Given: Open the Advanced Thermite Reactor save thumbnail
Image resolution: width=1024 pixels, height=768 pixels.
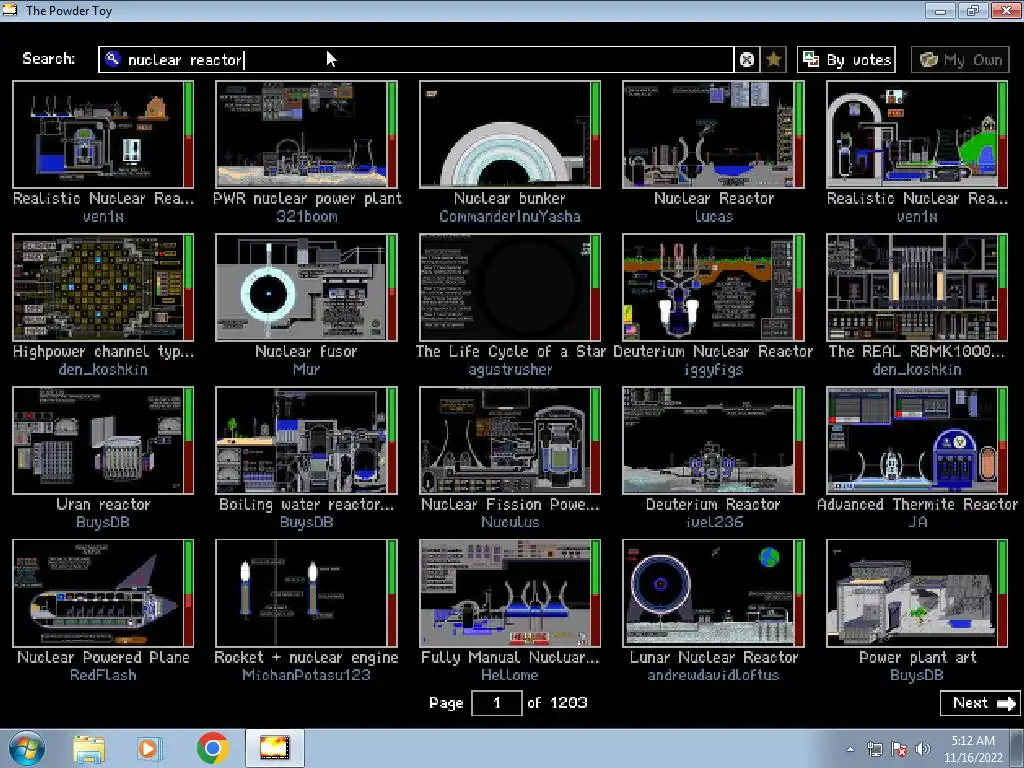Looking at the screenshot, I should (917, 440).
